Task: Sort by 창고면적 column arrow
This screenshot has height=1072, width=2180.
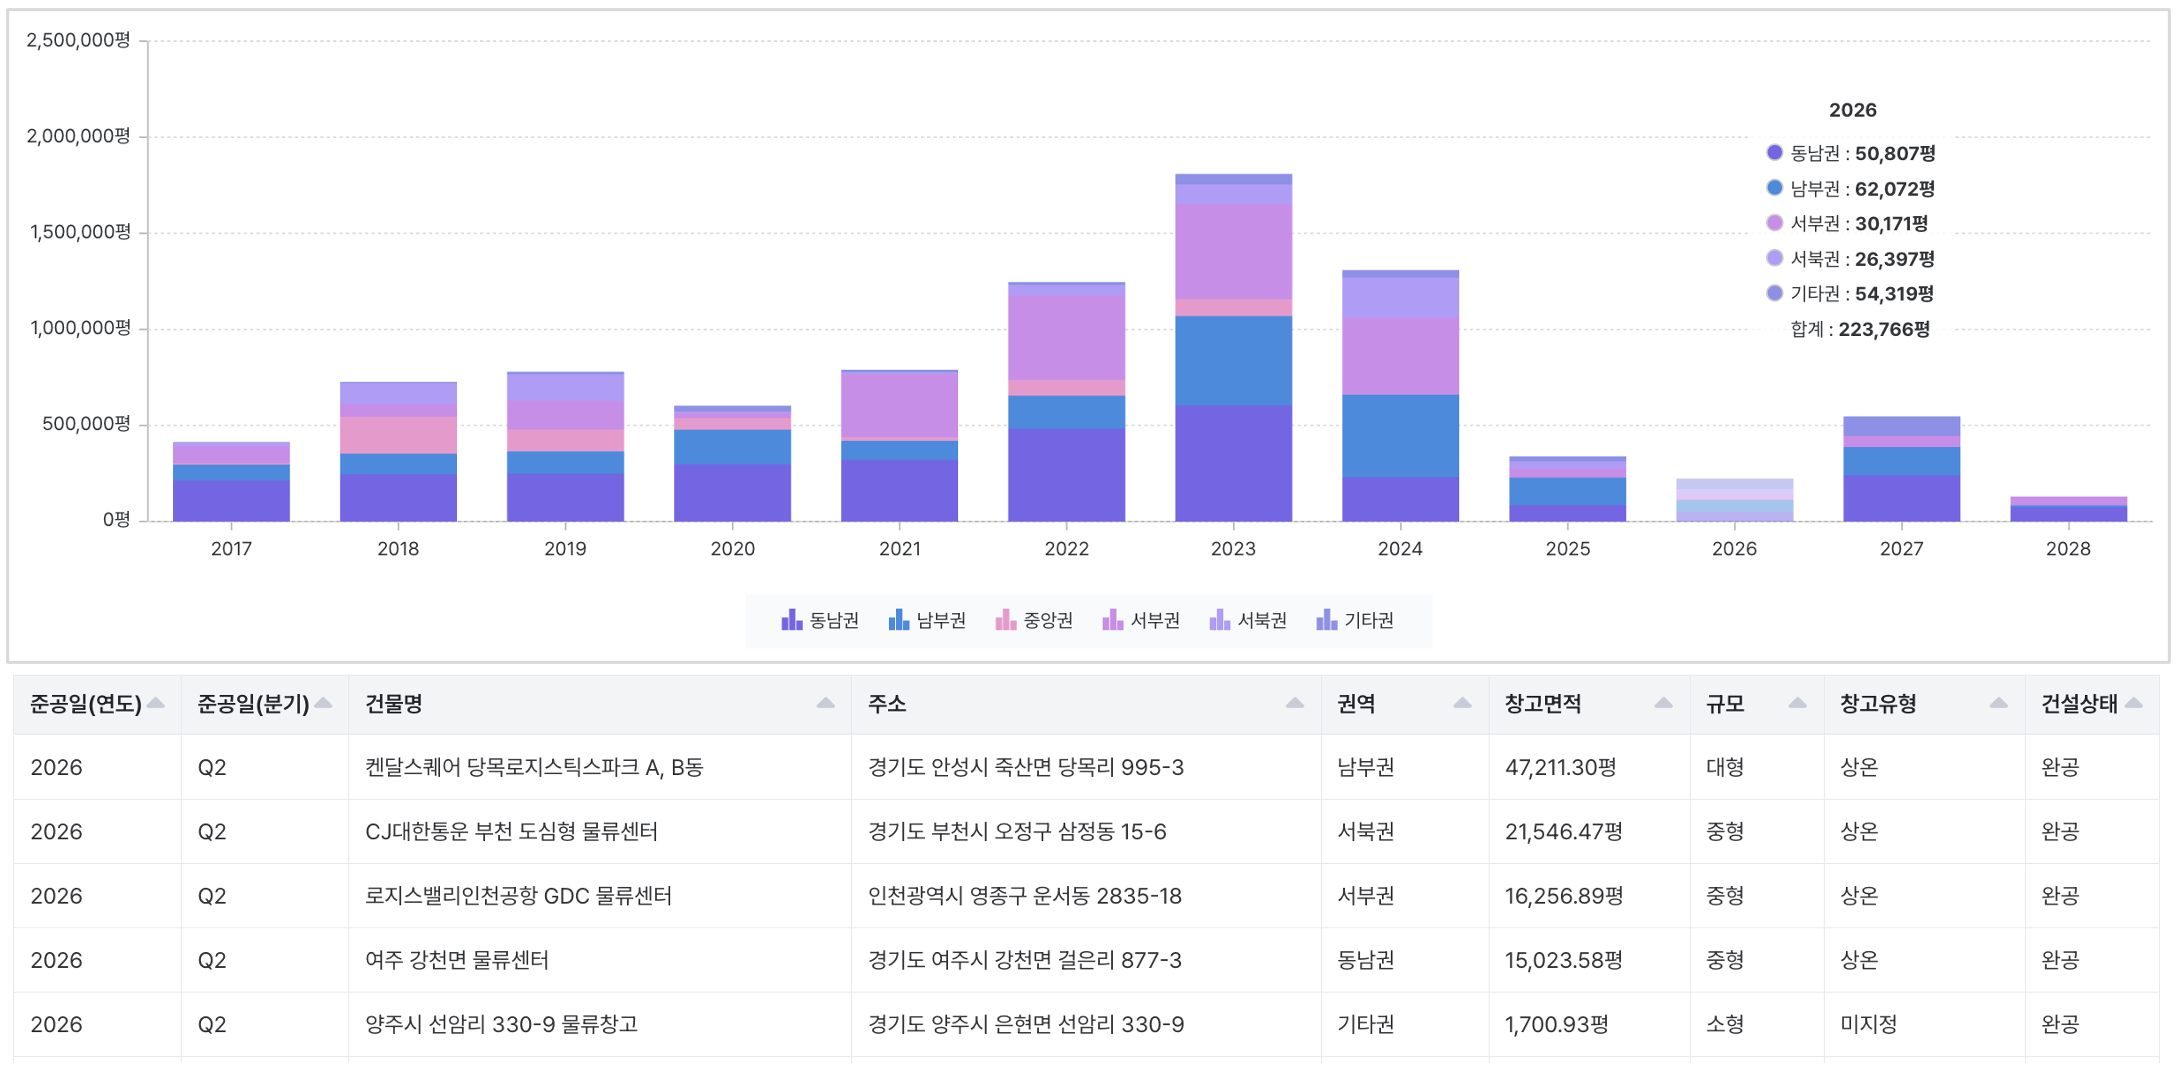Action: coord(1663,703)
